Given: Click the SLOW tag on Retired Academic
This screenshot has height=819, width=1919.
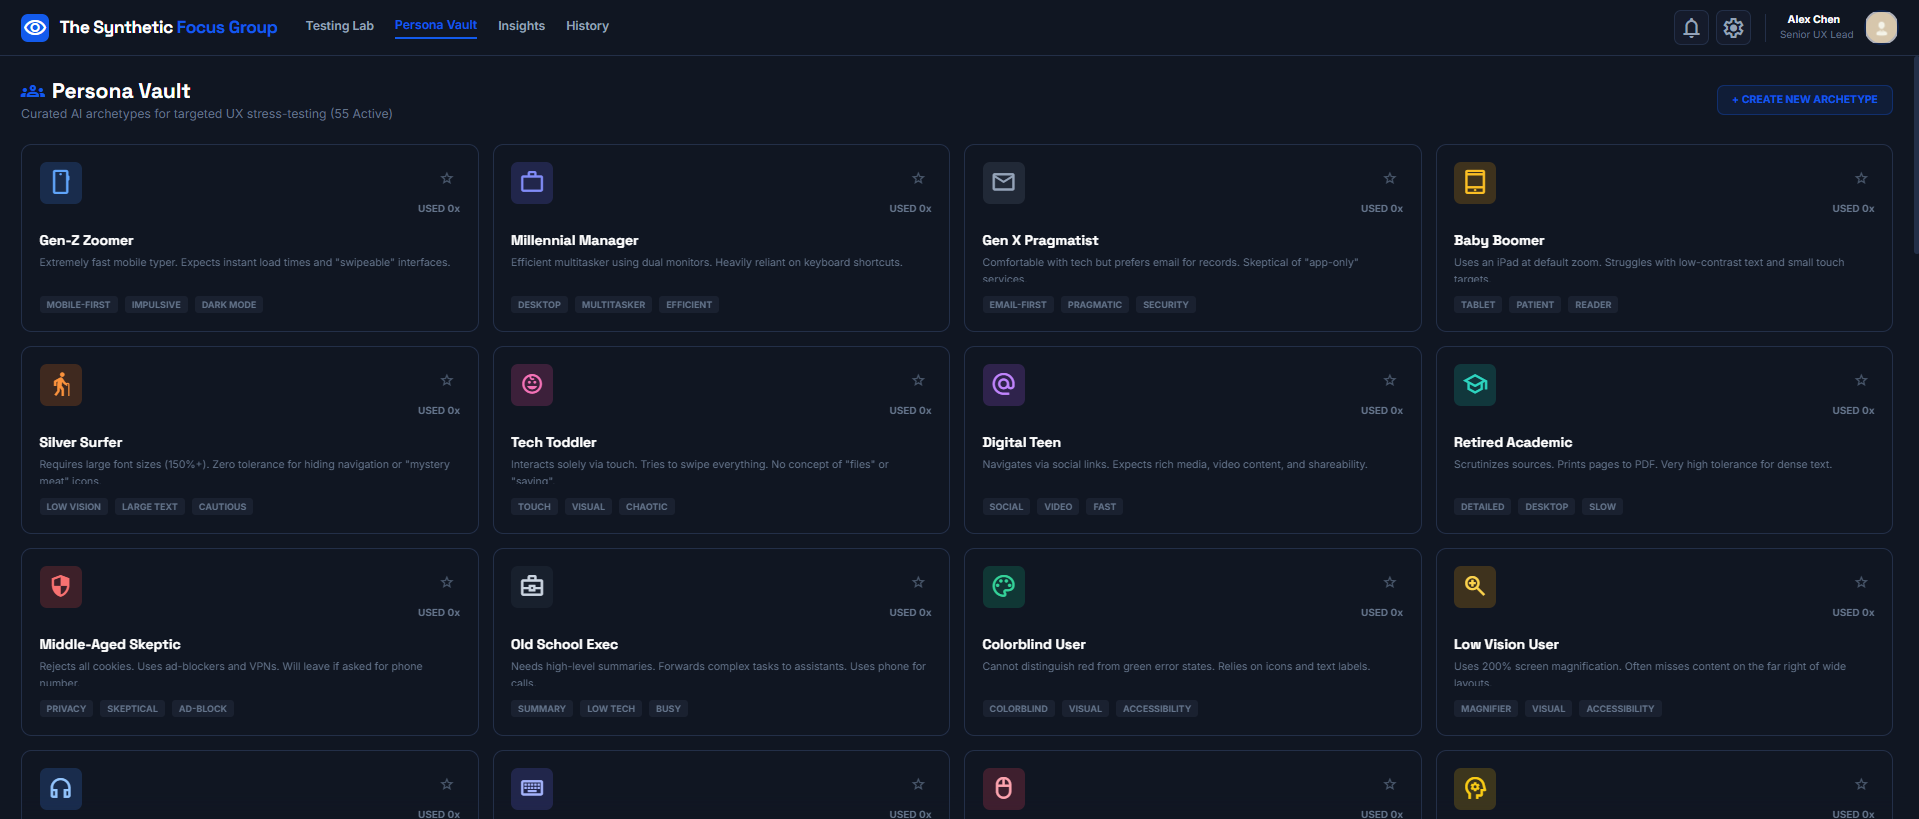Looking at the screenshot, I should (x=1602, y=507).
